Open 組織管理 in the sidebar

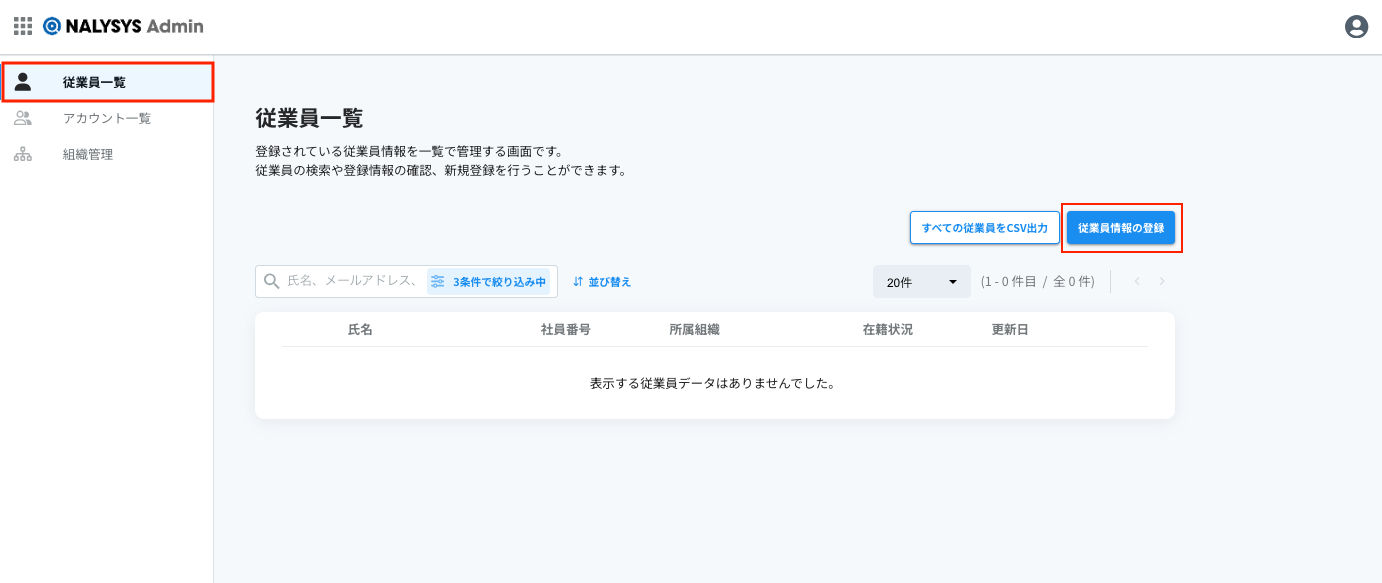click(107, 155)
